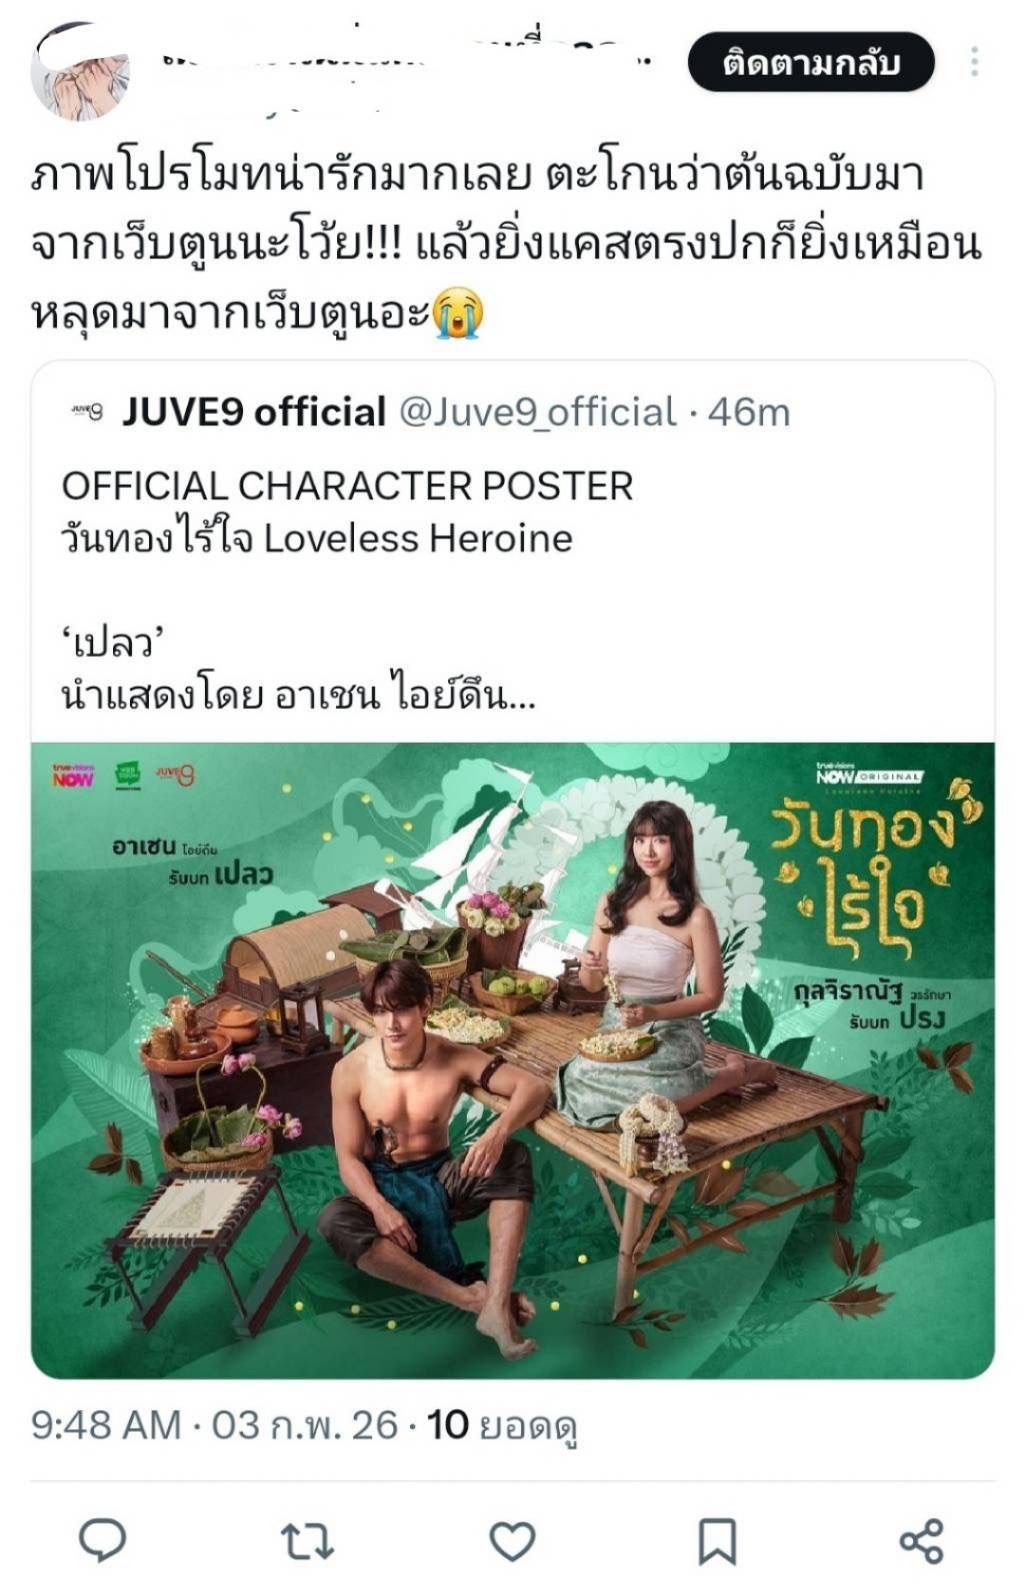Viewport: 1025px width, 1596px height.
Task: Open the quoted tweet's 46m timestamp
Action: (x=749, y=412)
